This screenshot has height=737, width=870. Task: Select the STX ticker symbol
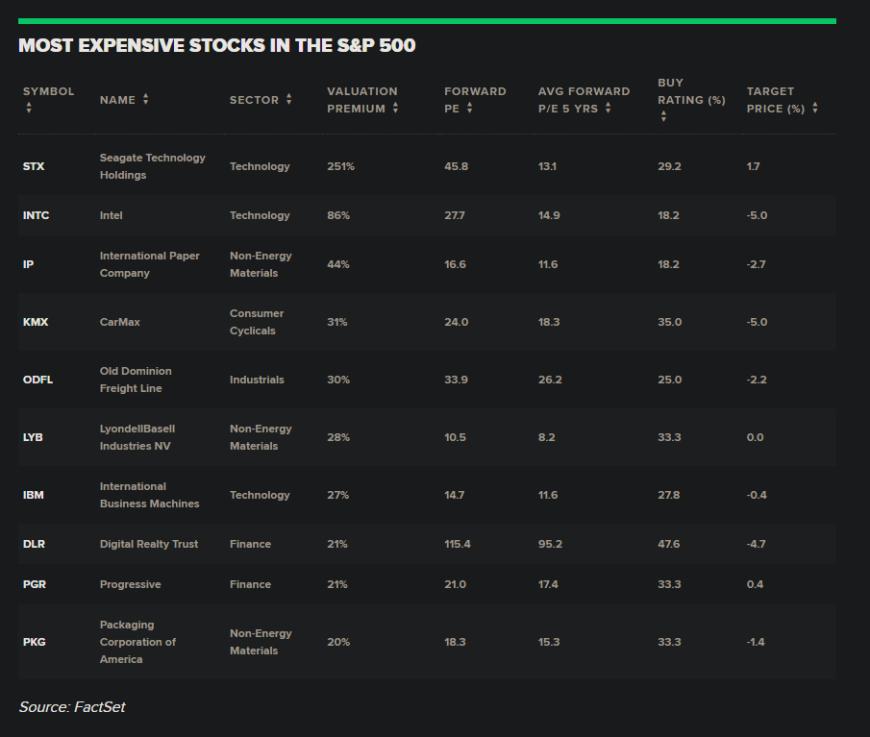click(x=34, y=166)
